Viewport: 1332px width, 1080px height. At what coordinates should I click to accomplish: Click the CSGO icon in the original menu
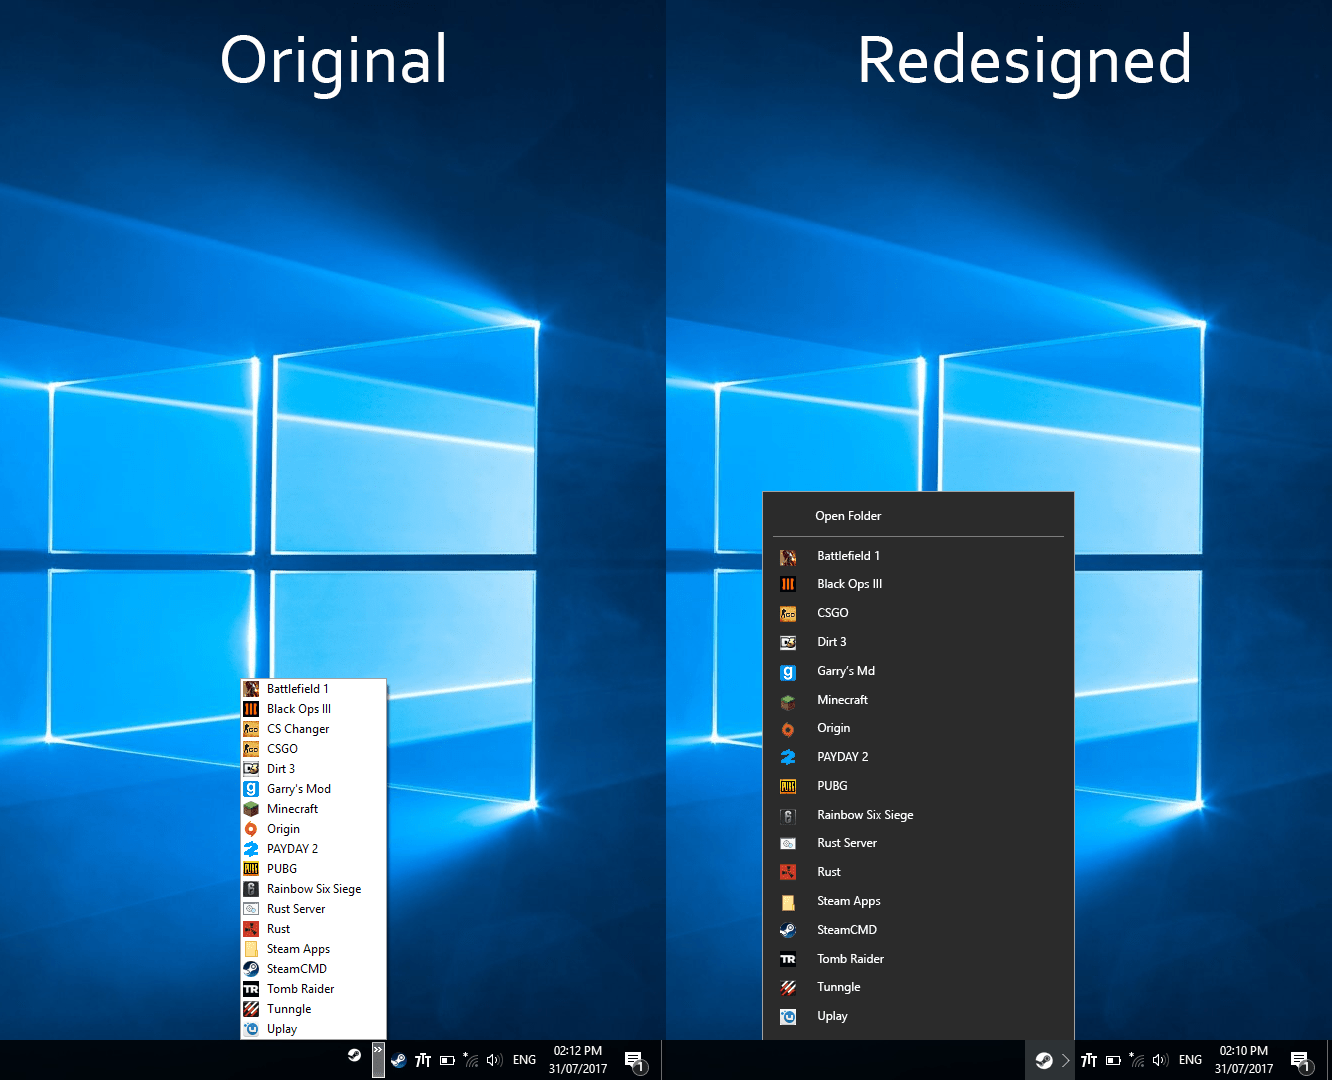pyautogui.click(x=250, y=748)
